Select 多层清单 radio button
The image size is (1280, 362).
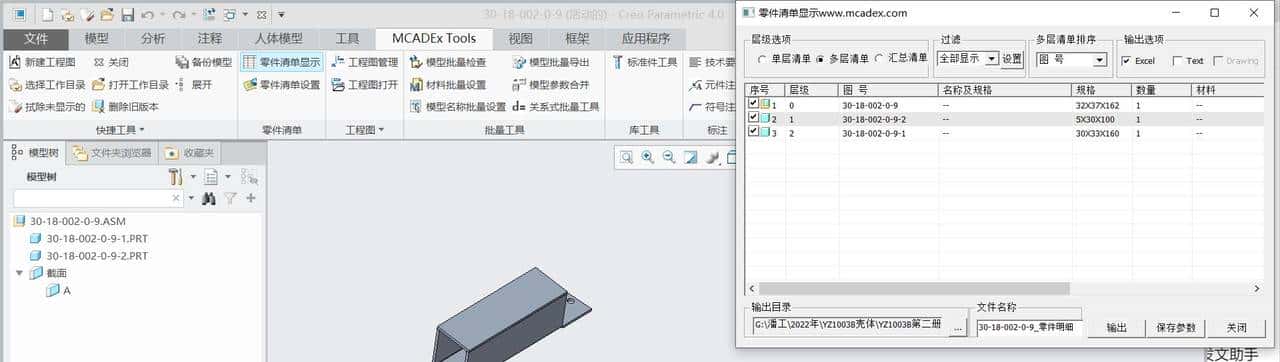click(842, 59)
